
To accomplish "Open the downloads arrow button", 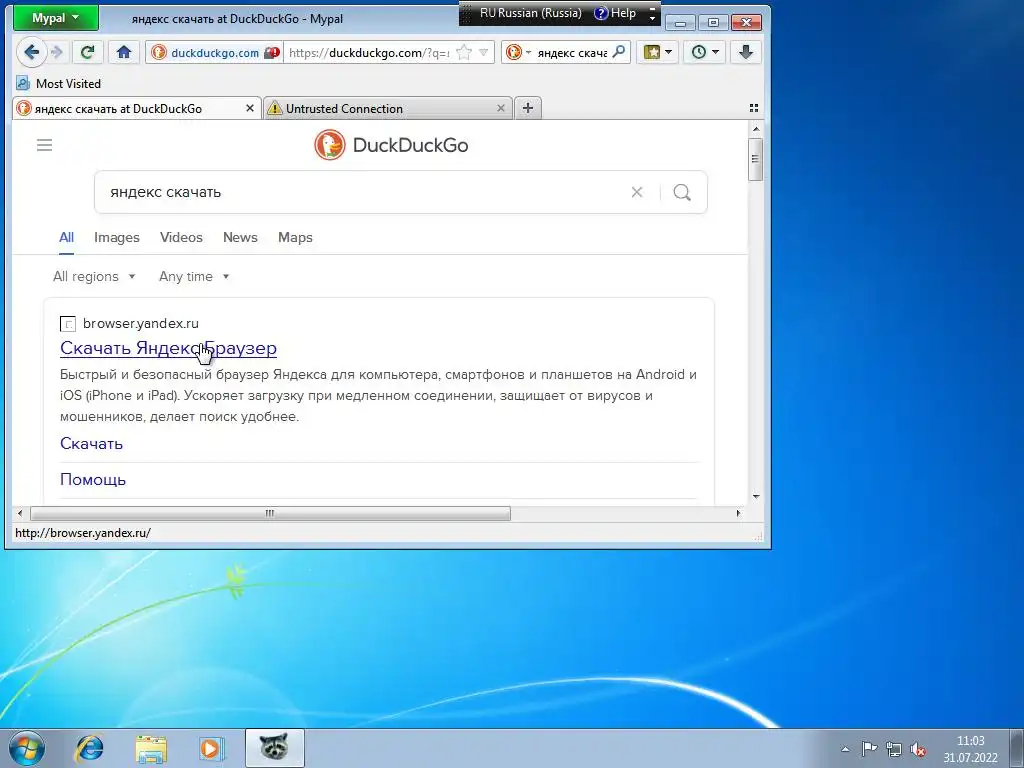I will (x=746, y=52).
